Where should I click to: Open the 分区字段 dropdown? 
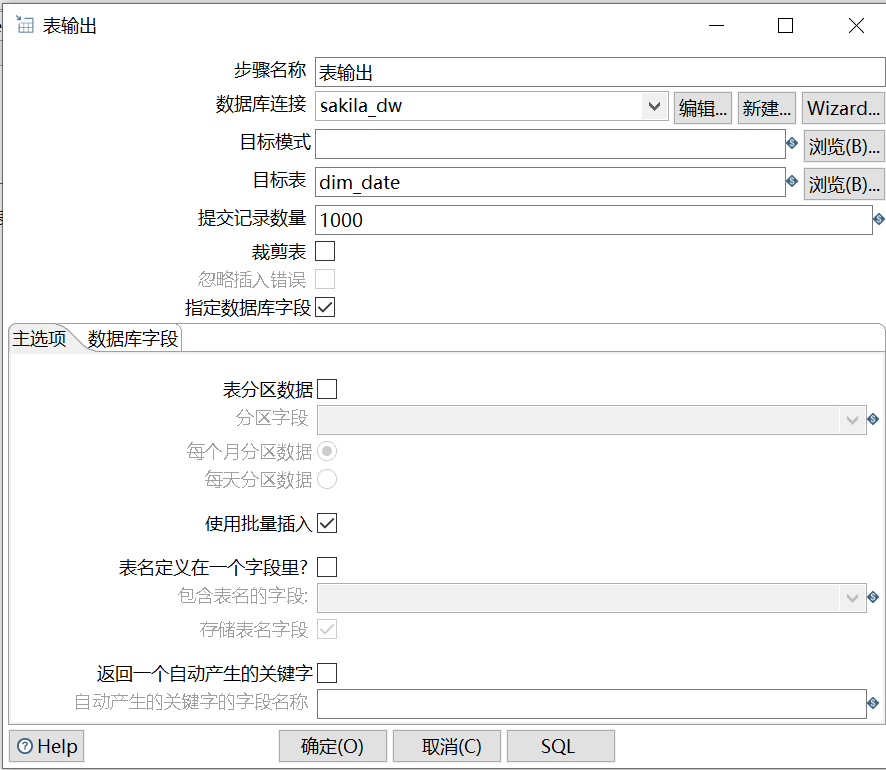coord(851,420)
